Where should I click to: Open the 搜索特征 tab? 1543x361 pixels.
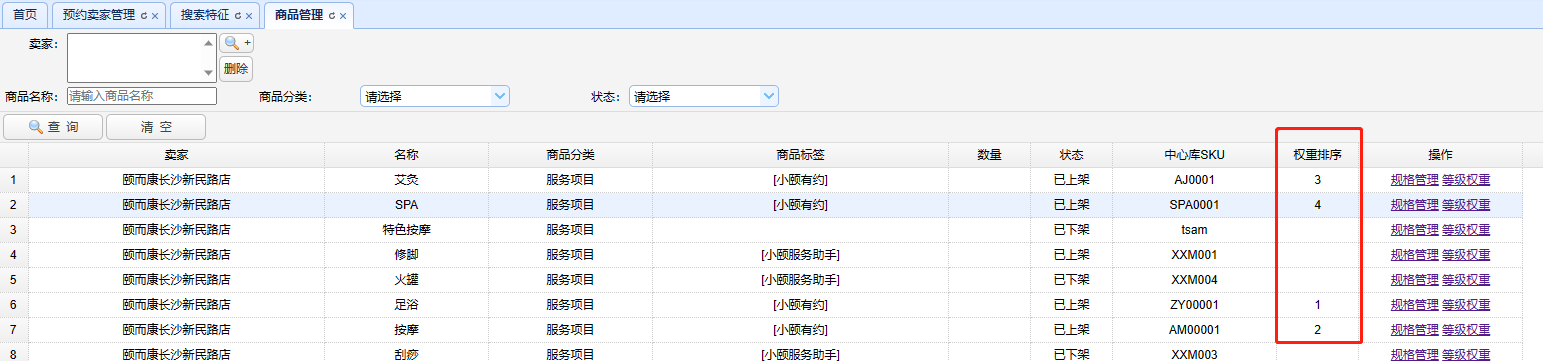pyautogui.click(x=204, y=16)
